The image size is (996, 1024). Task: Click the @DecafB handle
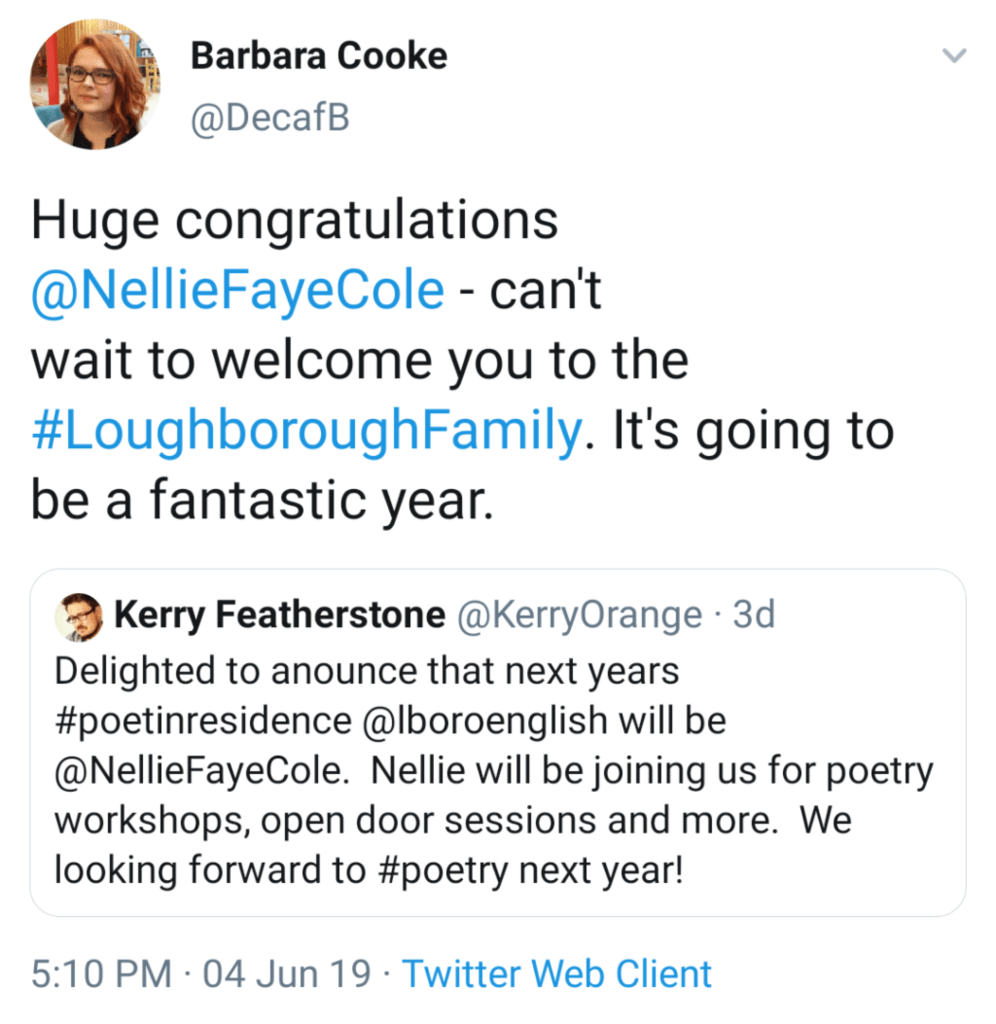271,120
